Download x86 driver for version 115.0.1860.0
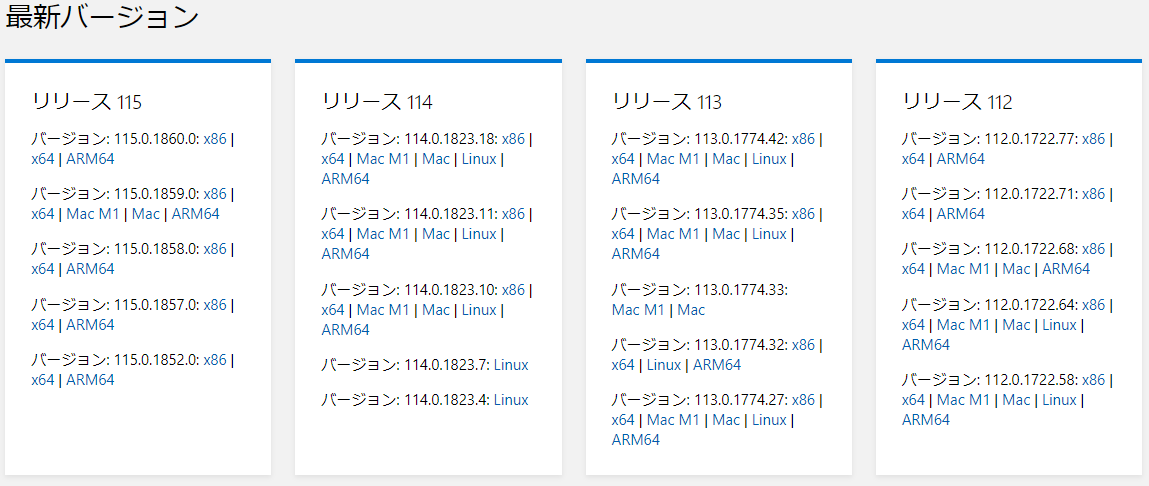This screenshot has height=486, width=1149. pos(215,139)
